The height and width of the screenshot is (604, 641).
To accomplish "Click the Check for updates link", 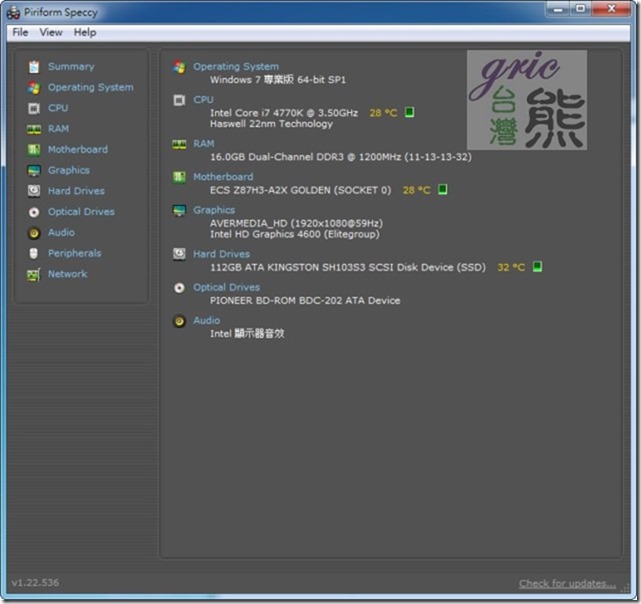I will pyautogui.click(x=567, y=583).
